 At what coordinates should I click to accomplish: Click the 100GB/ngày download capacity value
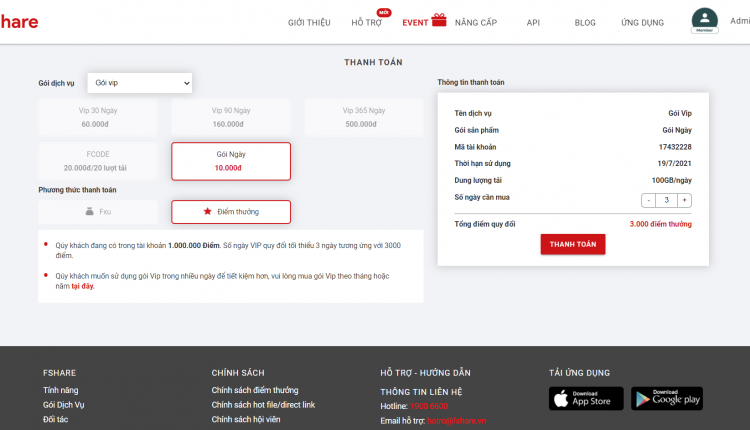pyautogui.click(x=672, y=180)
